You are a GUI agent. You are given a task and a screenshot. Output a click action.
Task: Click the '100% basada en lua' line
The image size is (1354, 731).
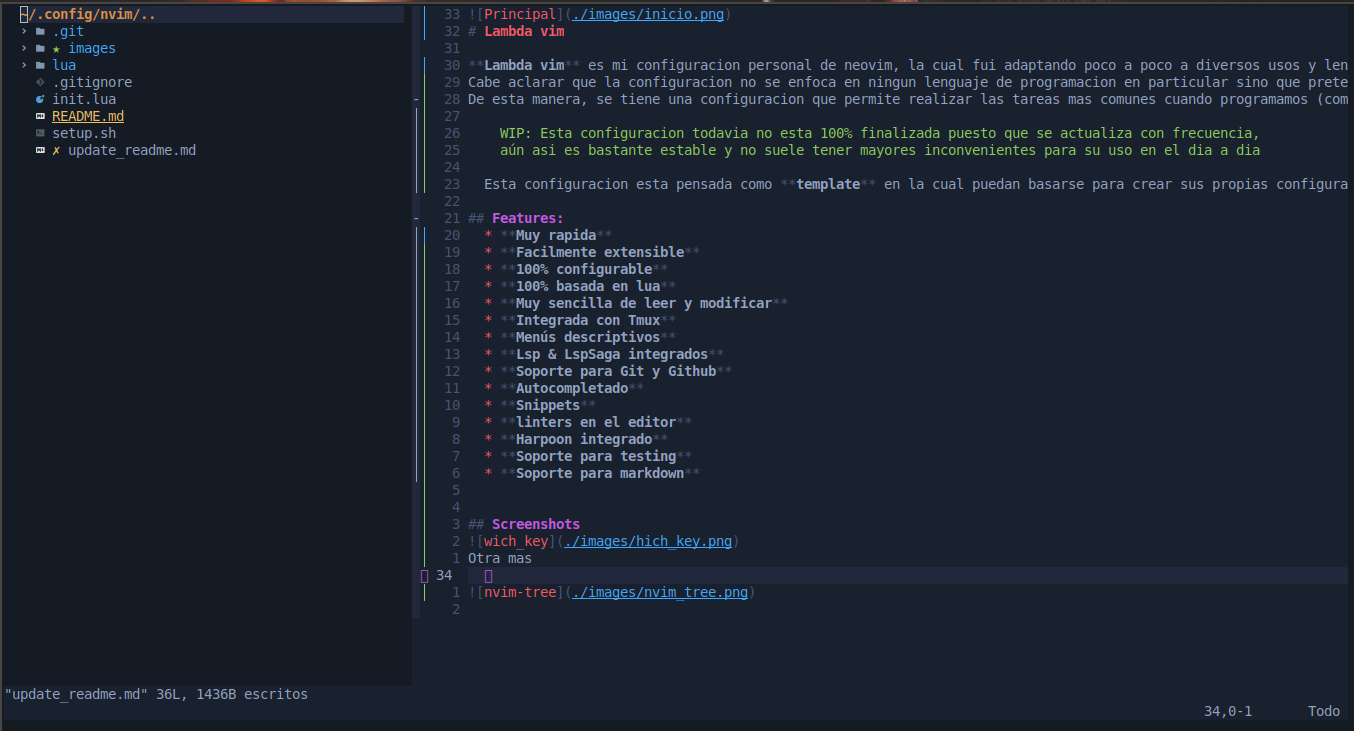pyautogui.click(x=580, y=286)
